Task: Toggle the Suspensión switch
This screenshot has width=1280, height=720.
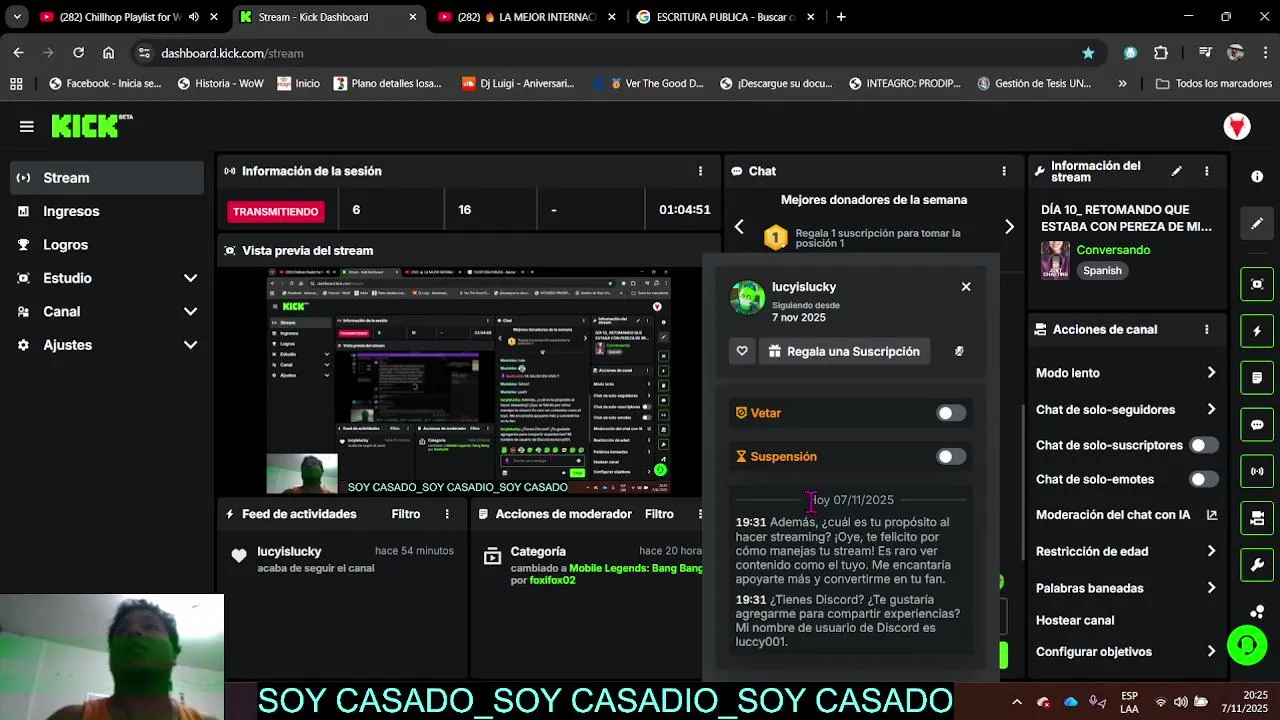Action: point(951,457)
